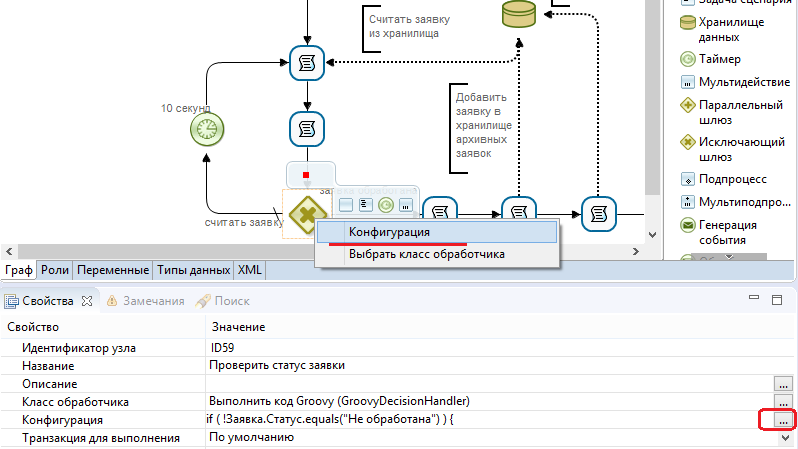The width and height of the screenshot is (798, 449).
Task: Expand the Транзакция для выполнения dropdown
Action: tap(784, 438)
